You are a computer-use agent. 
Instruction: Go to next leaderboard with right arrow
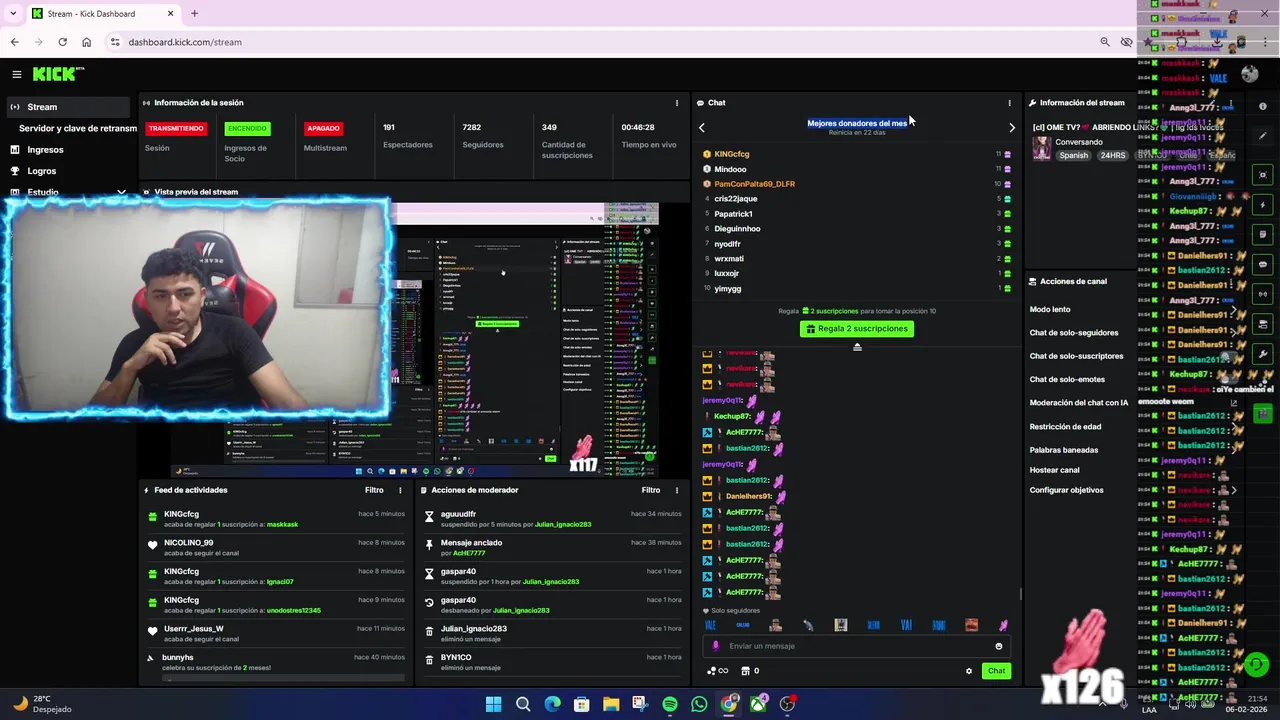click(1011, 128)
